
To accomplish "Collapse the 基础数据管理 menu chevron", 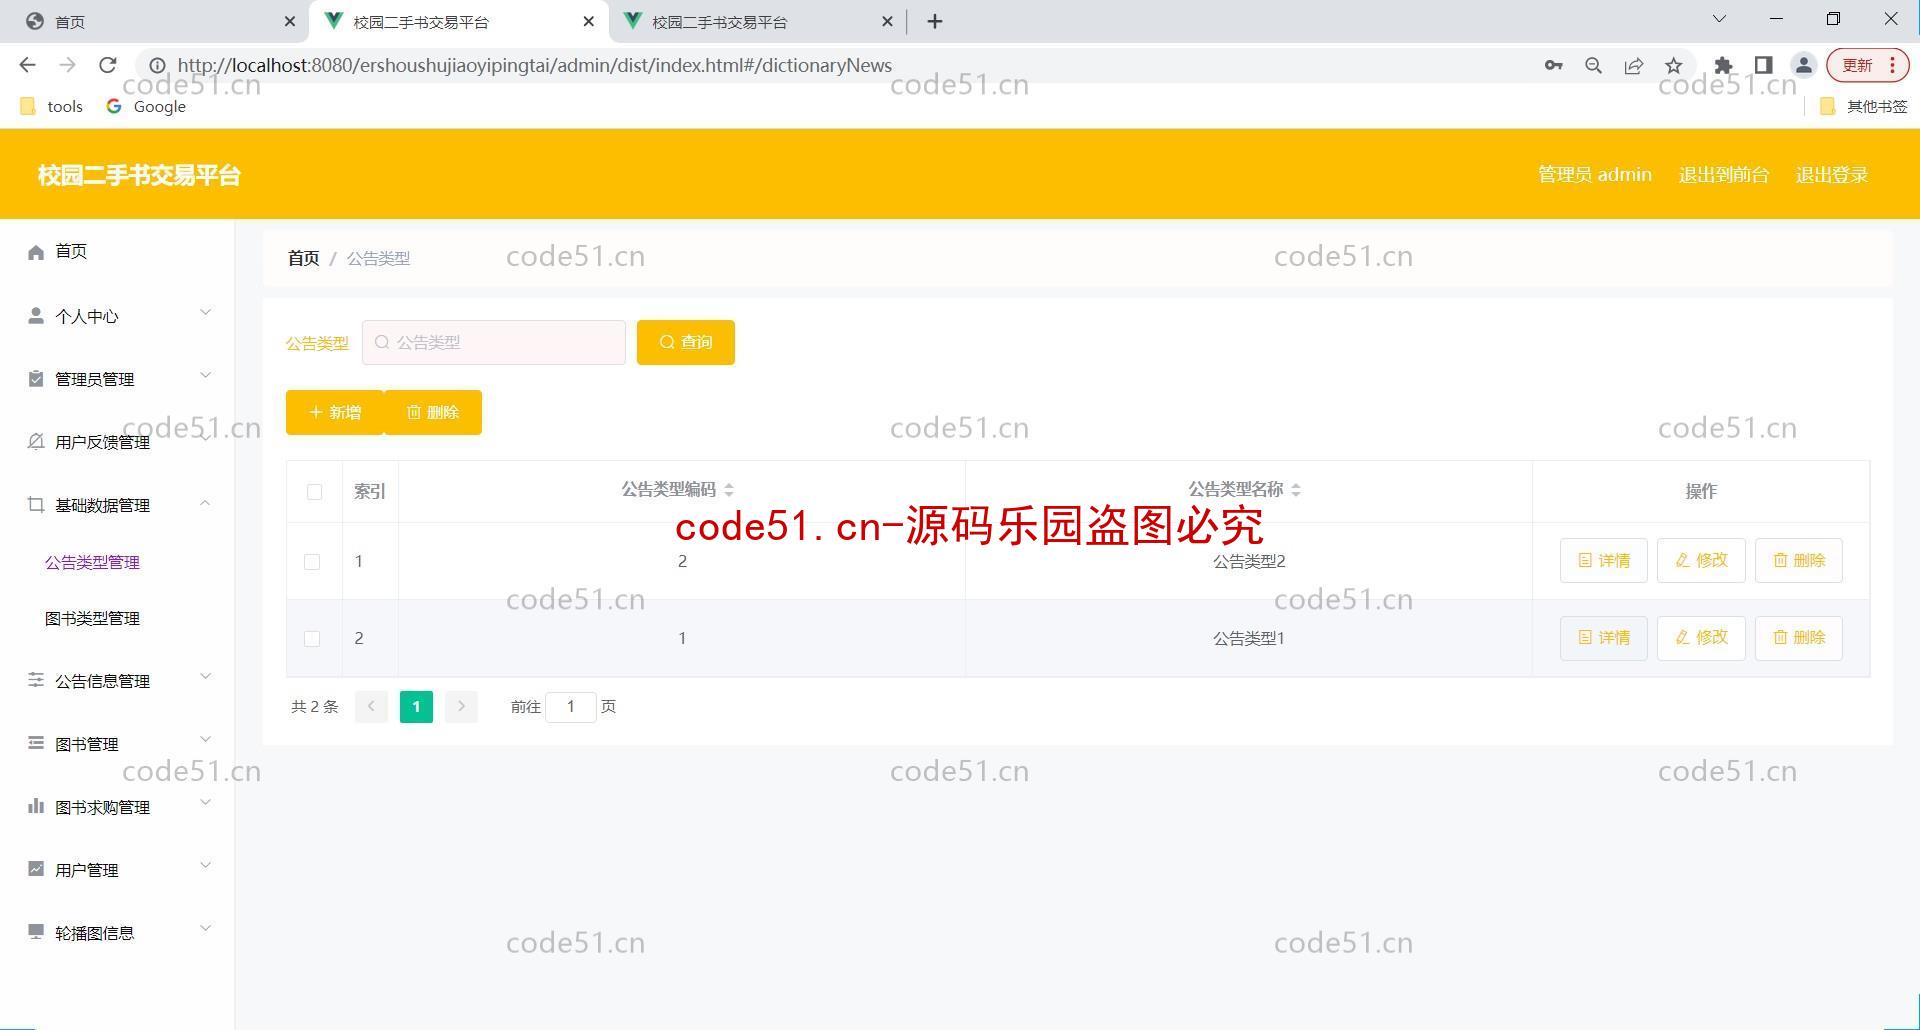I will 205,503.
